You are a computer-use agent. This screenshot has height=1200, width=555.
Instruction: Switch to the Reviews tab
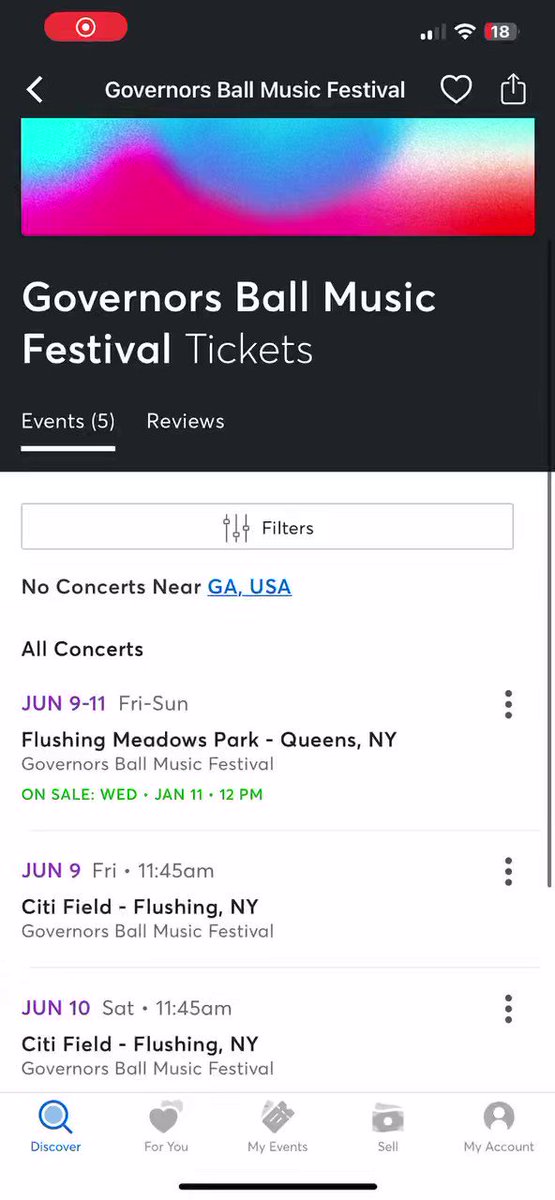pos(185,421)
